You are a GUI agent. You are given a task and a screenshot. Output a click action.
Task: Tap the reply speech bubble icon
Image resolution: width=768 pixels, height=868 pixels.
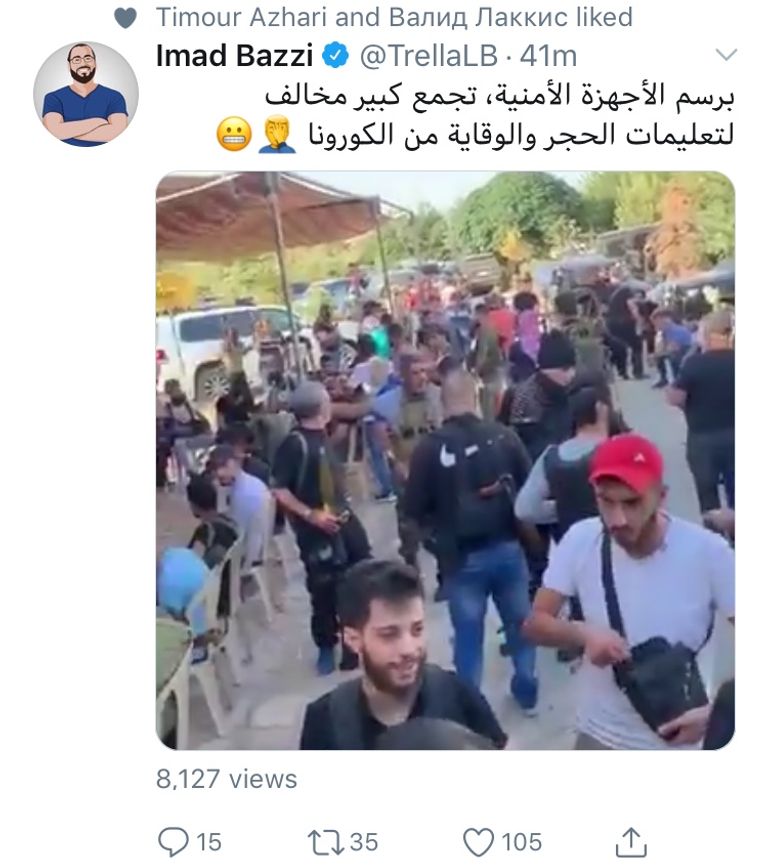tap(173, 842)
